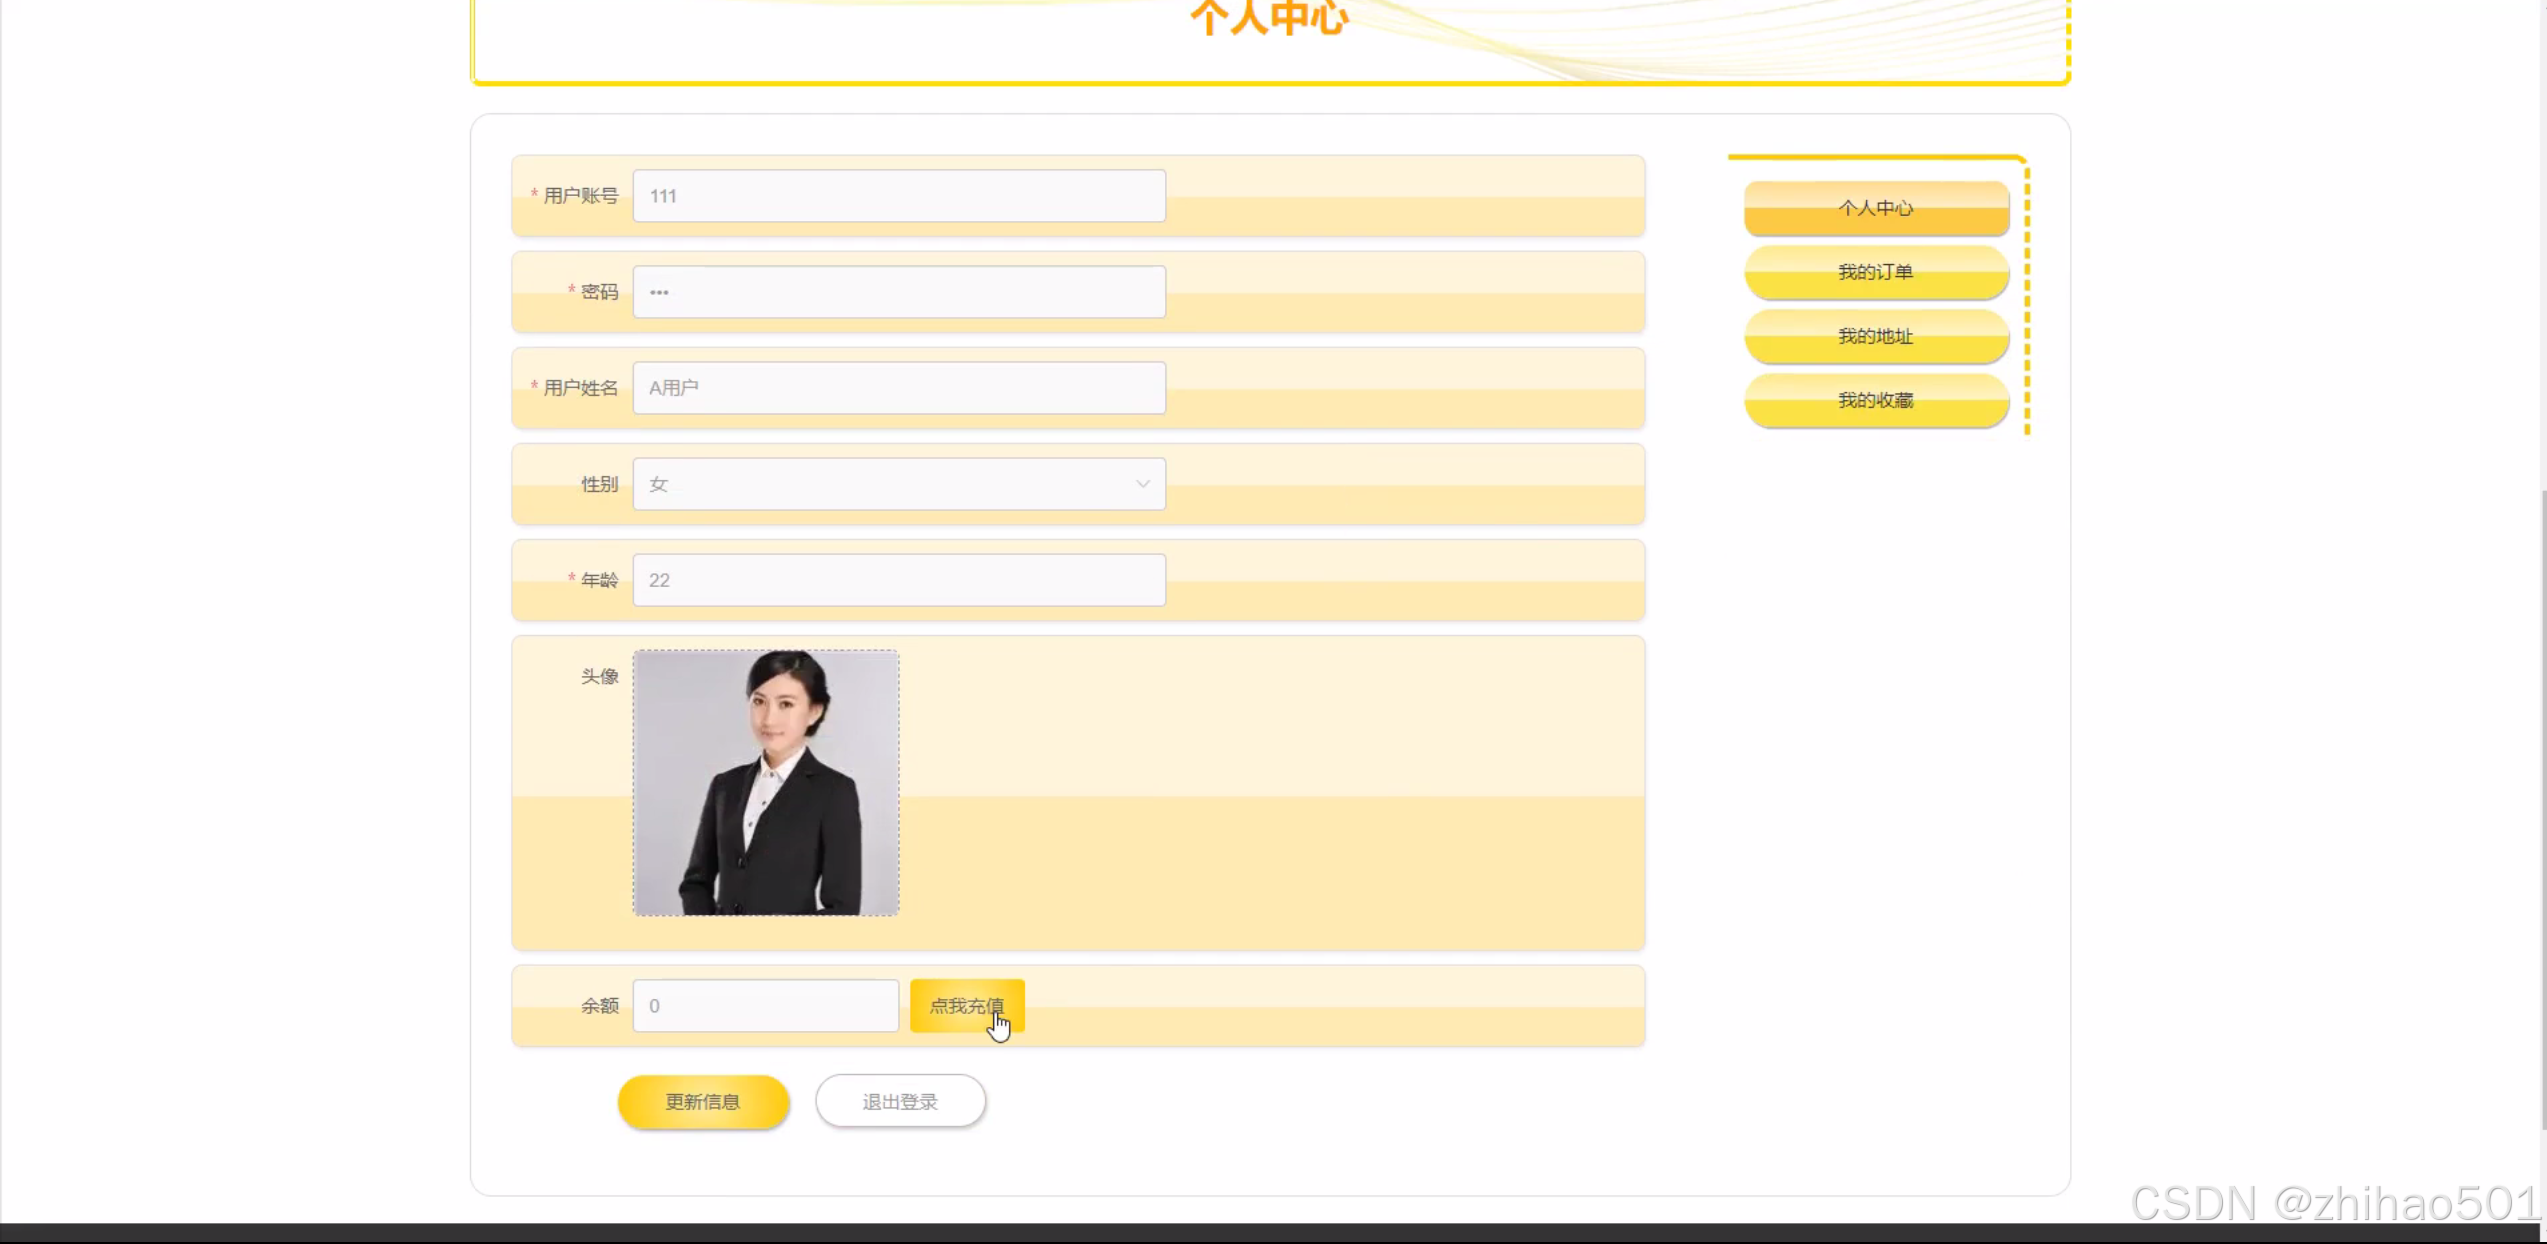Click the 退出登录 logout button

point(900,1101)
